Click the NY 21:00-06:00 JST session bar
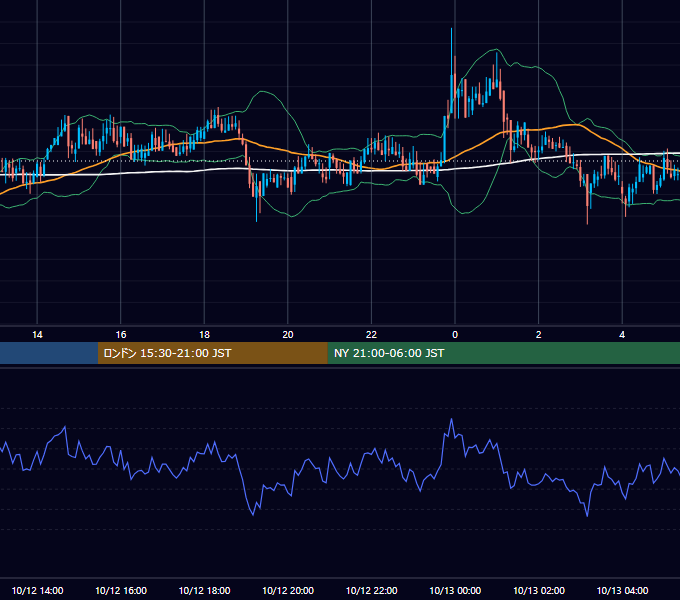This screenshot has height=600, width=680. click(503, 353)
